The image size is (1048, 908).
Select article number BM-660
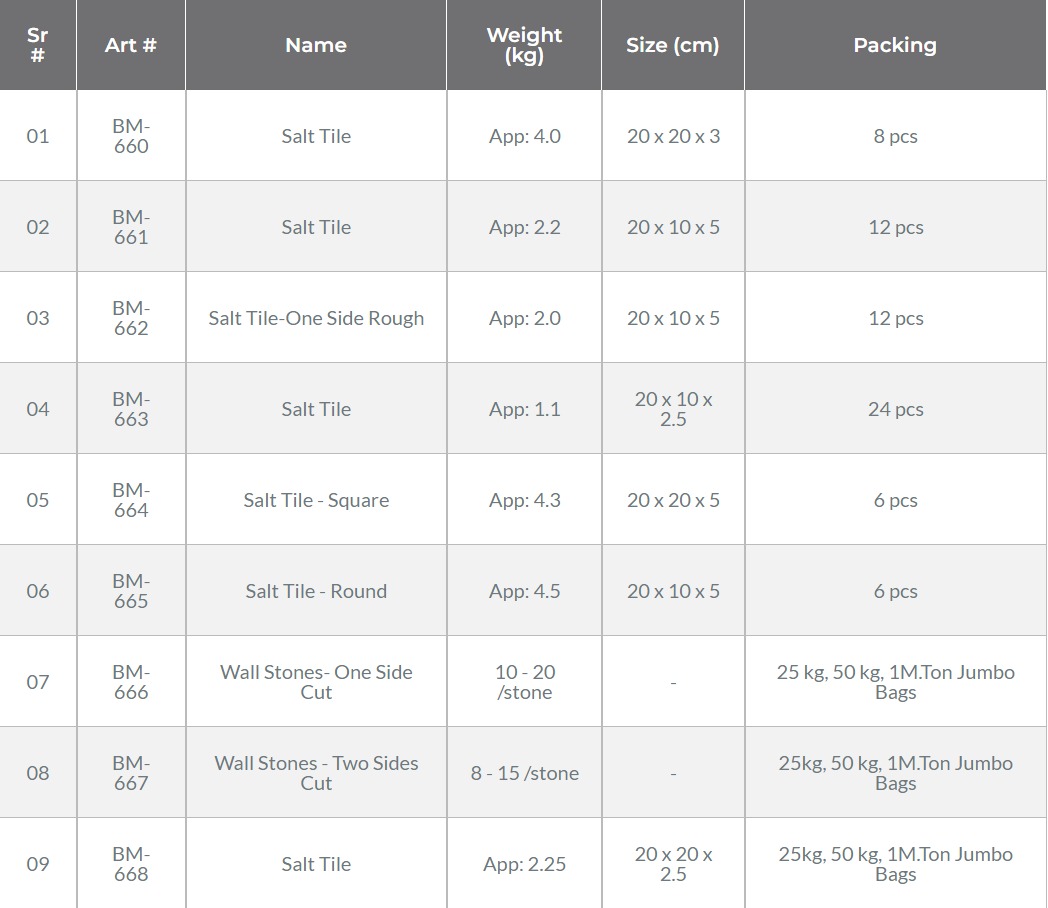click(131, 136)
